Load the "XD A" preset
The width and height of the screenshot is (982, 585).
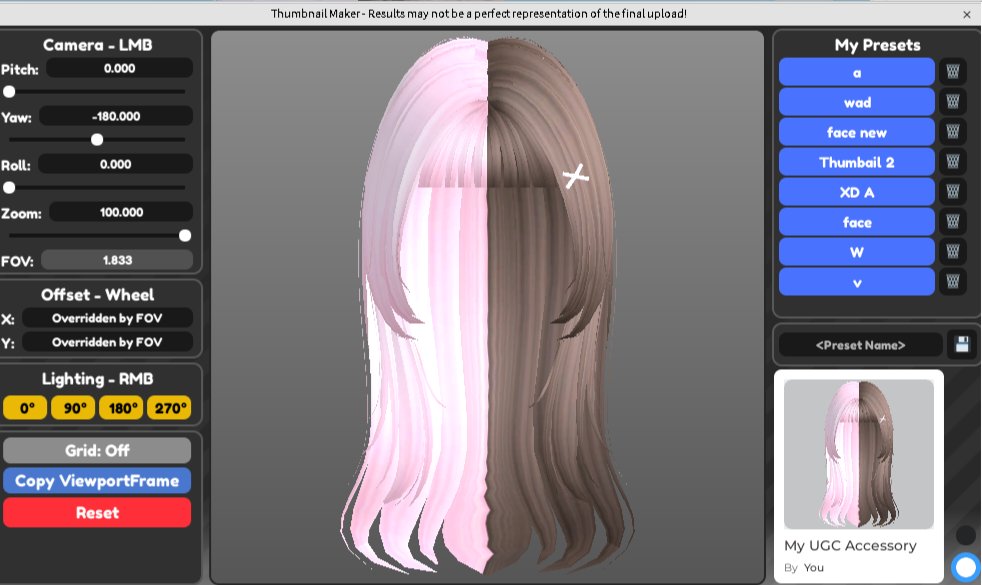pyautogui.click(x=857, y=192)
